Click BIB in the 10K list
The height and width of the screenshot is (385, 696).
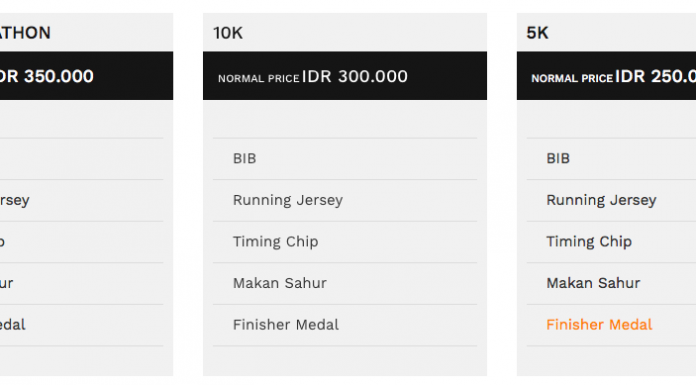pos(245,159)
